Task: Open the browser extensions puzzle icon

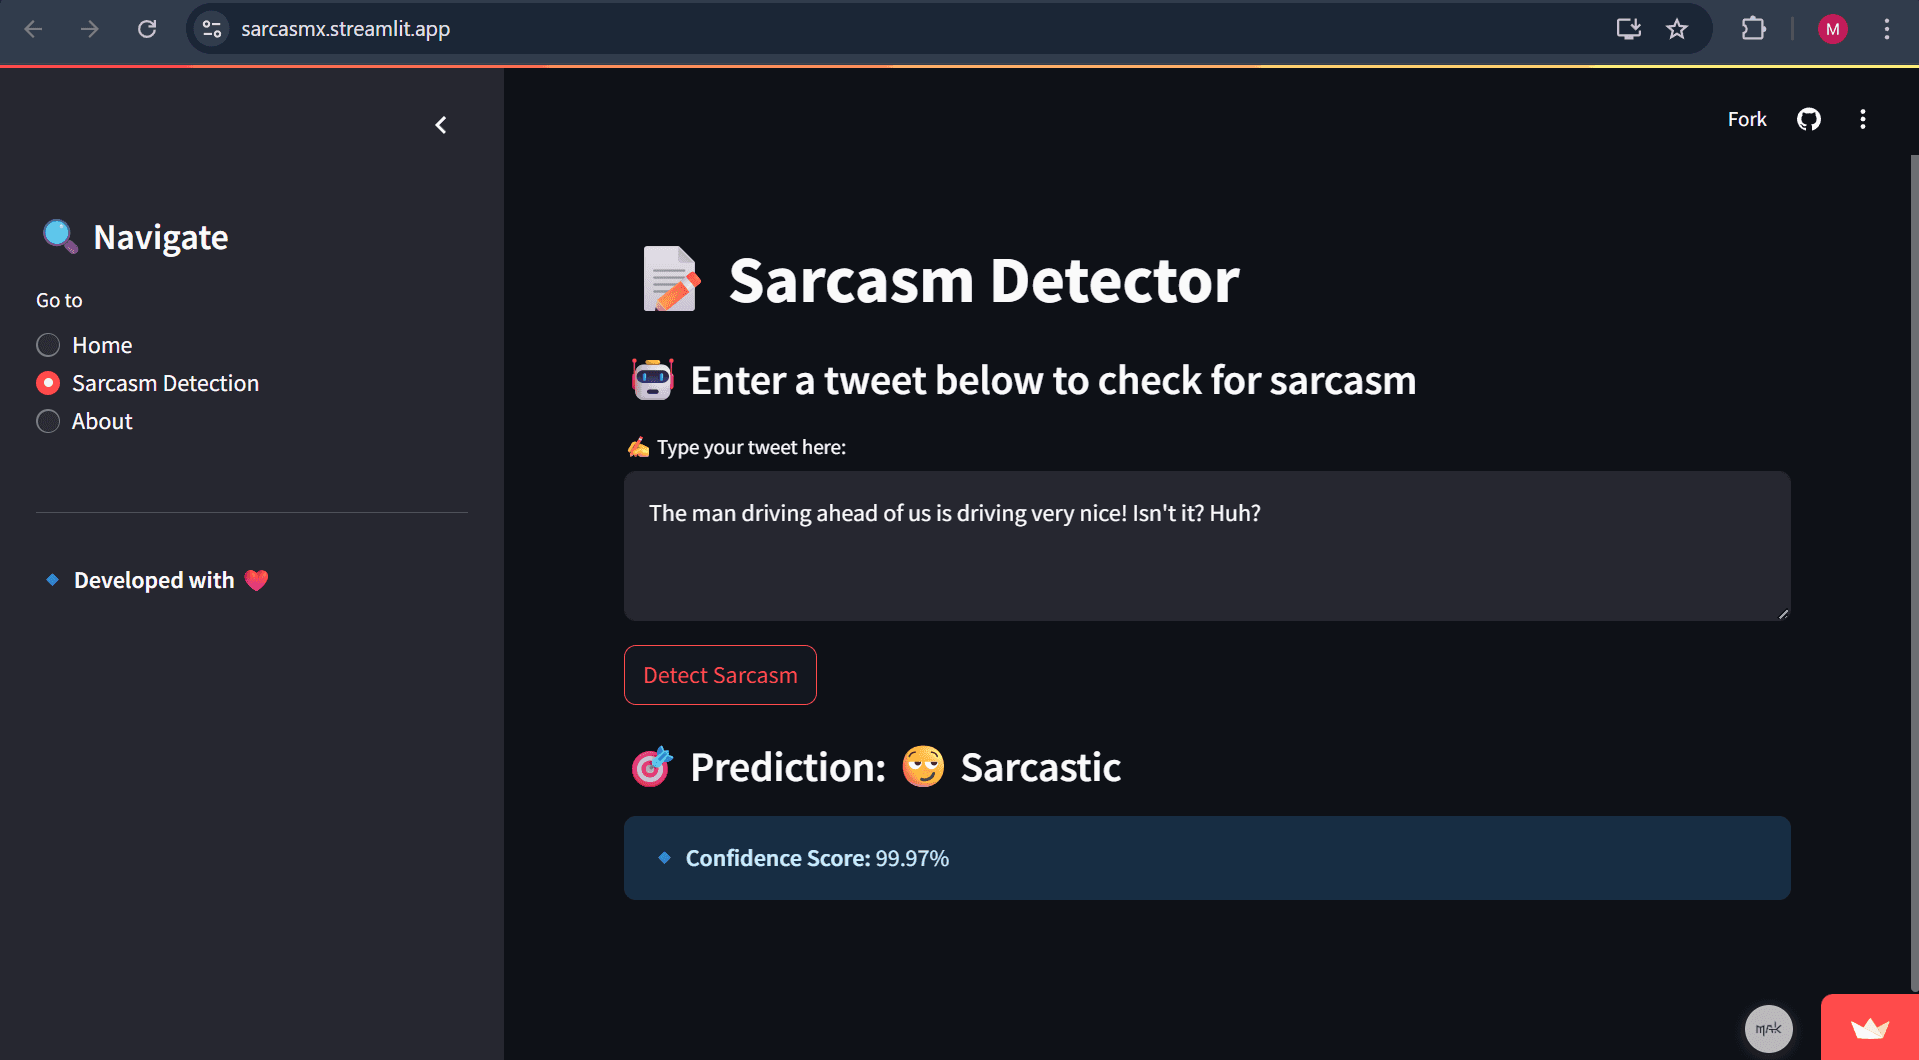Action: point(1753,29)
